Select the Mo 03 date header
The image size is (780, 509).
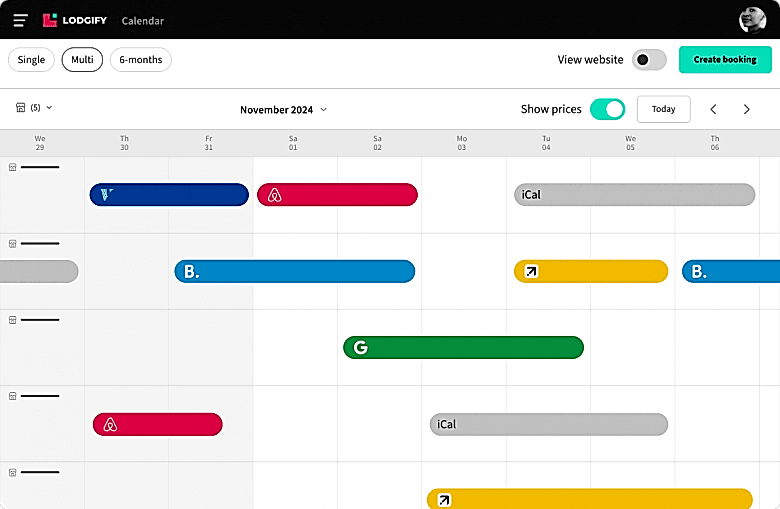(462, 143)
